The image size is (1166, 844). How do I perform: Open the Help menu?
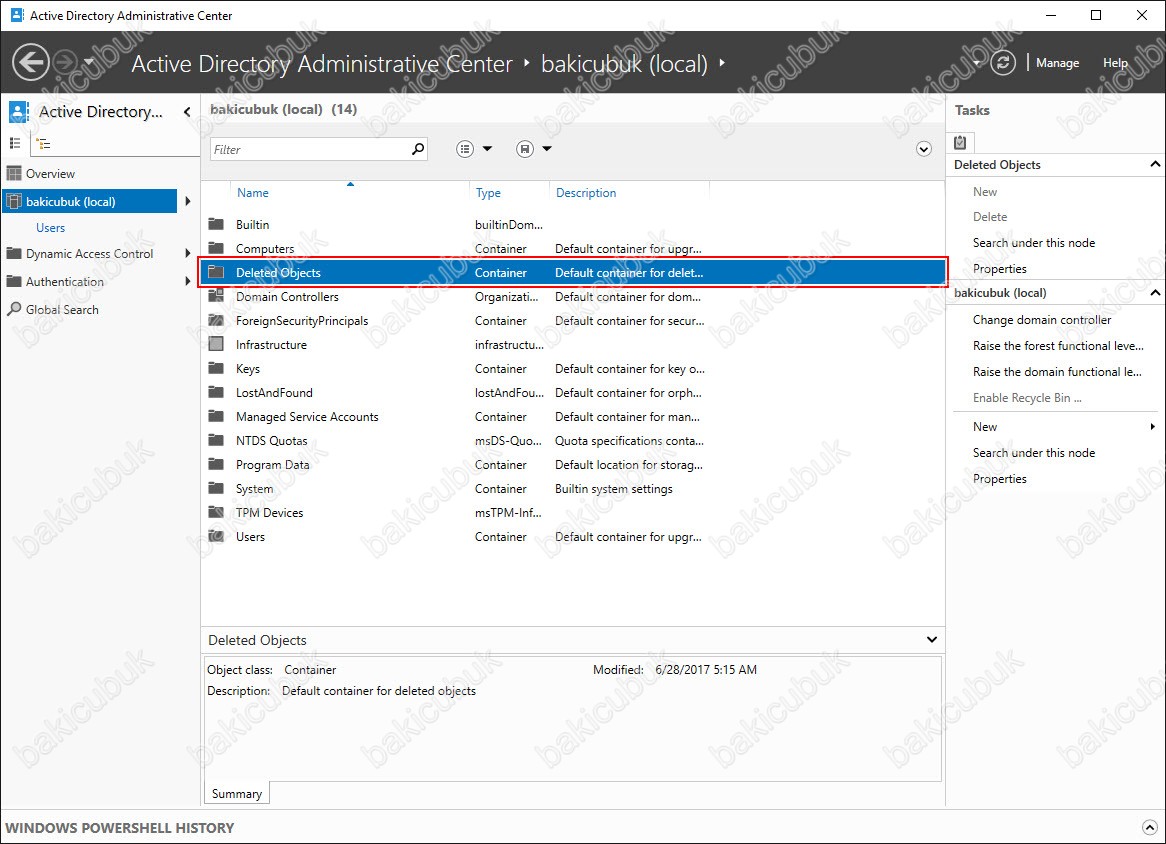tap(1115, 63)
